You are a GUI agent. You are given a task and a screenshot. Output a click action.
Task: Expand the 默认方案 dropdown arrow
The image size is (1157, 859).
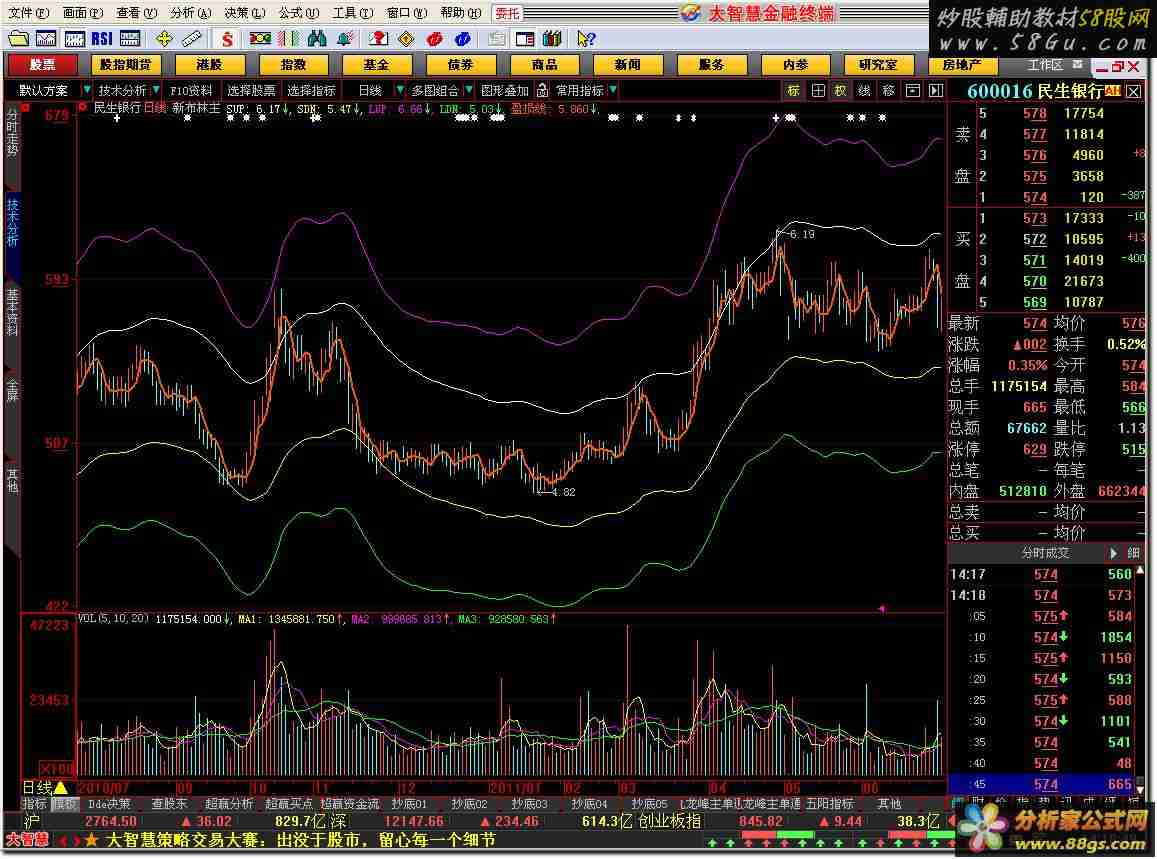[86, 90]
